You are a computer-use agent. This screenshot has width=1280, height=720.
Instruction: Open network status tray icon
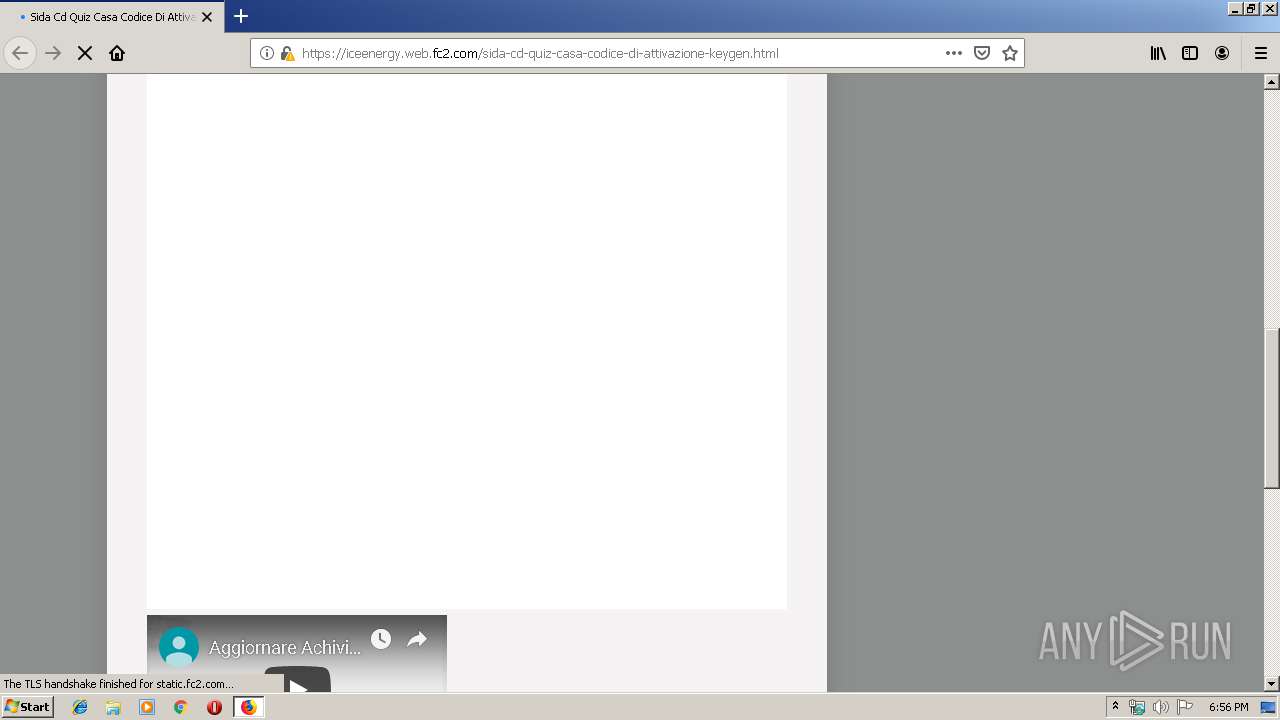1137,707
